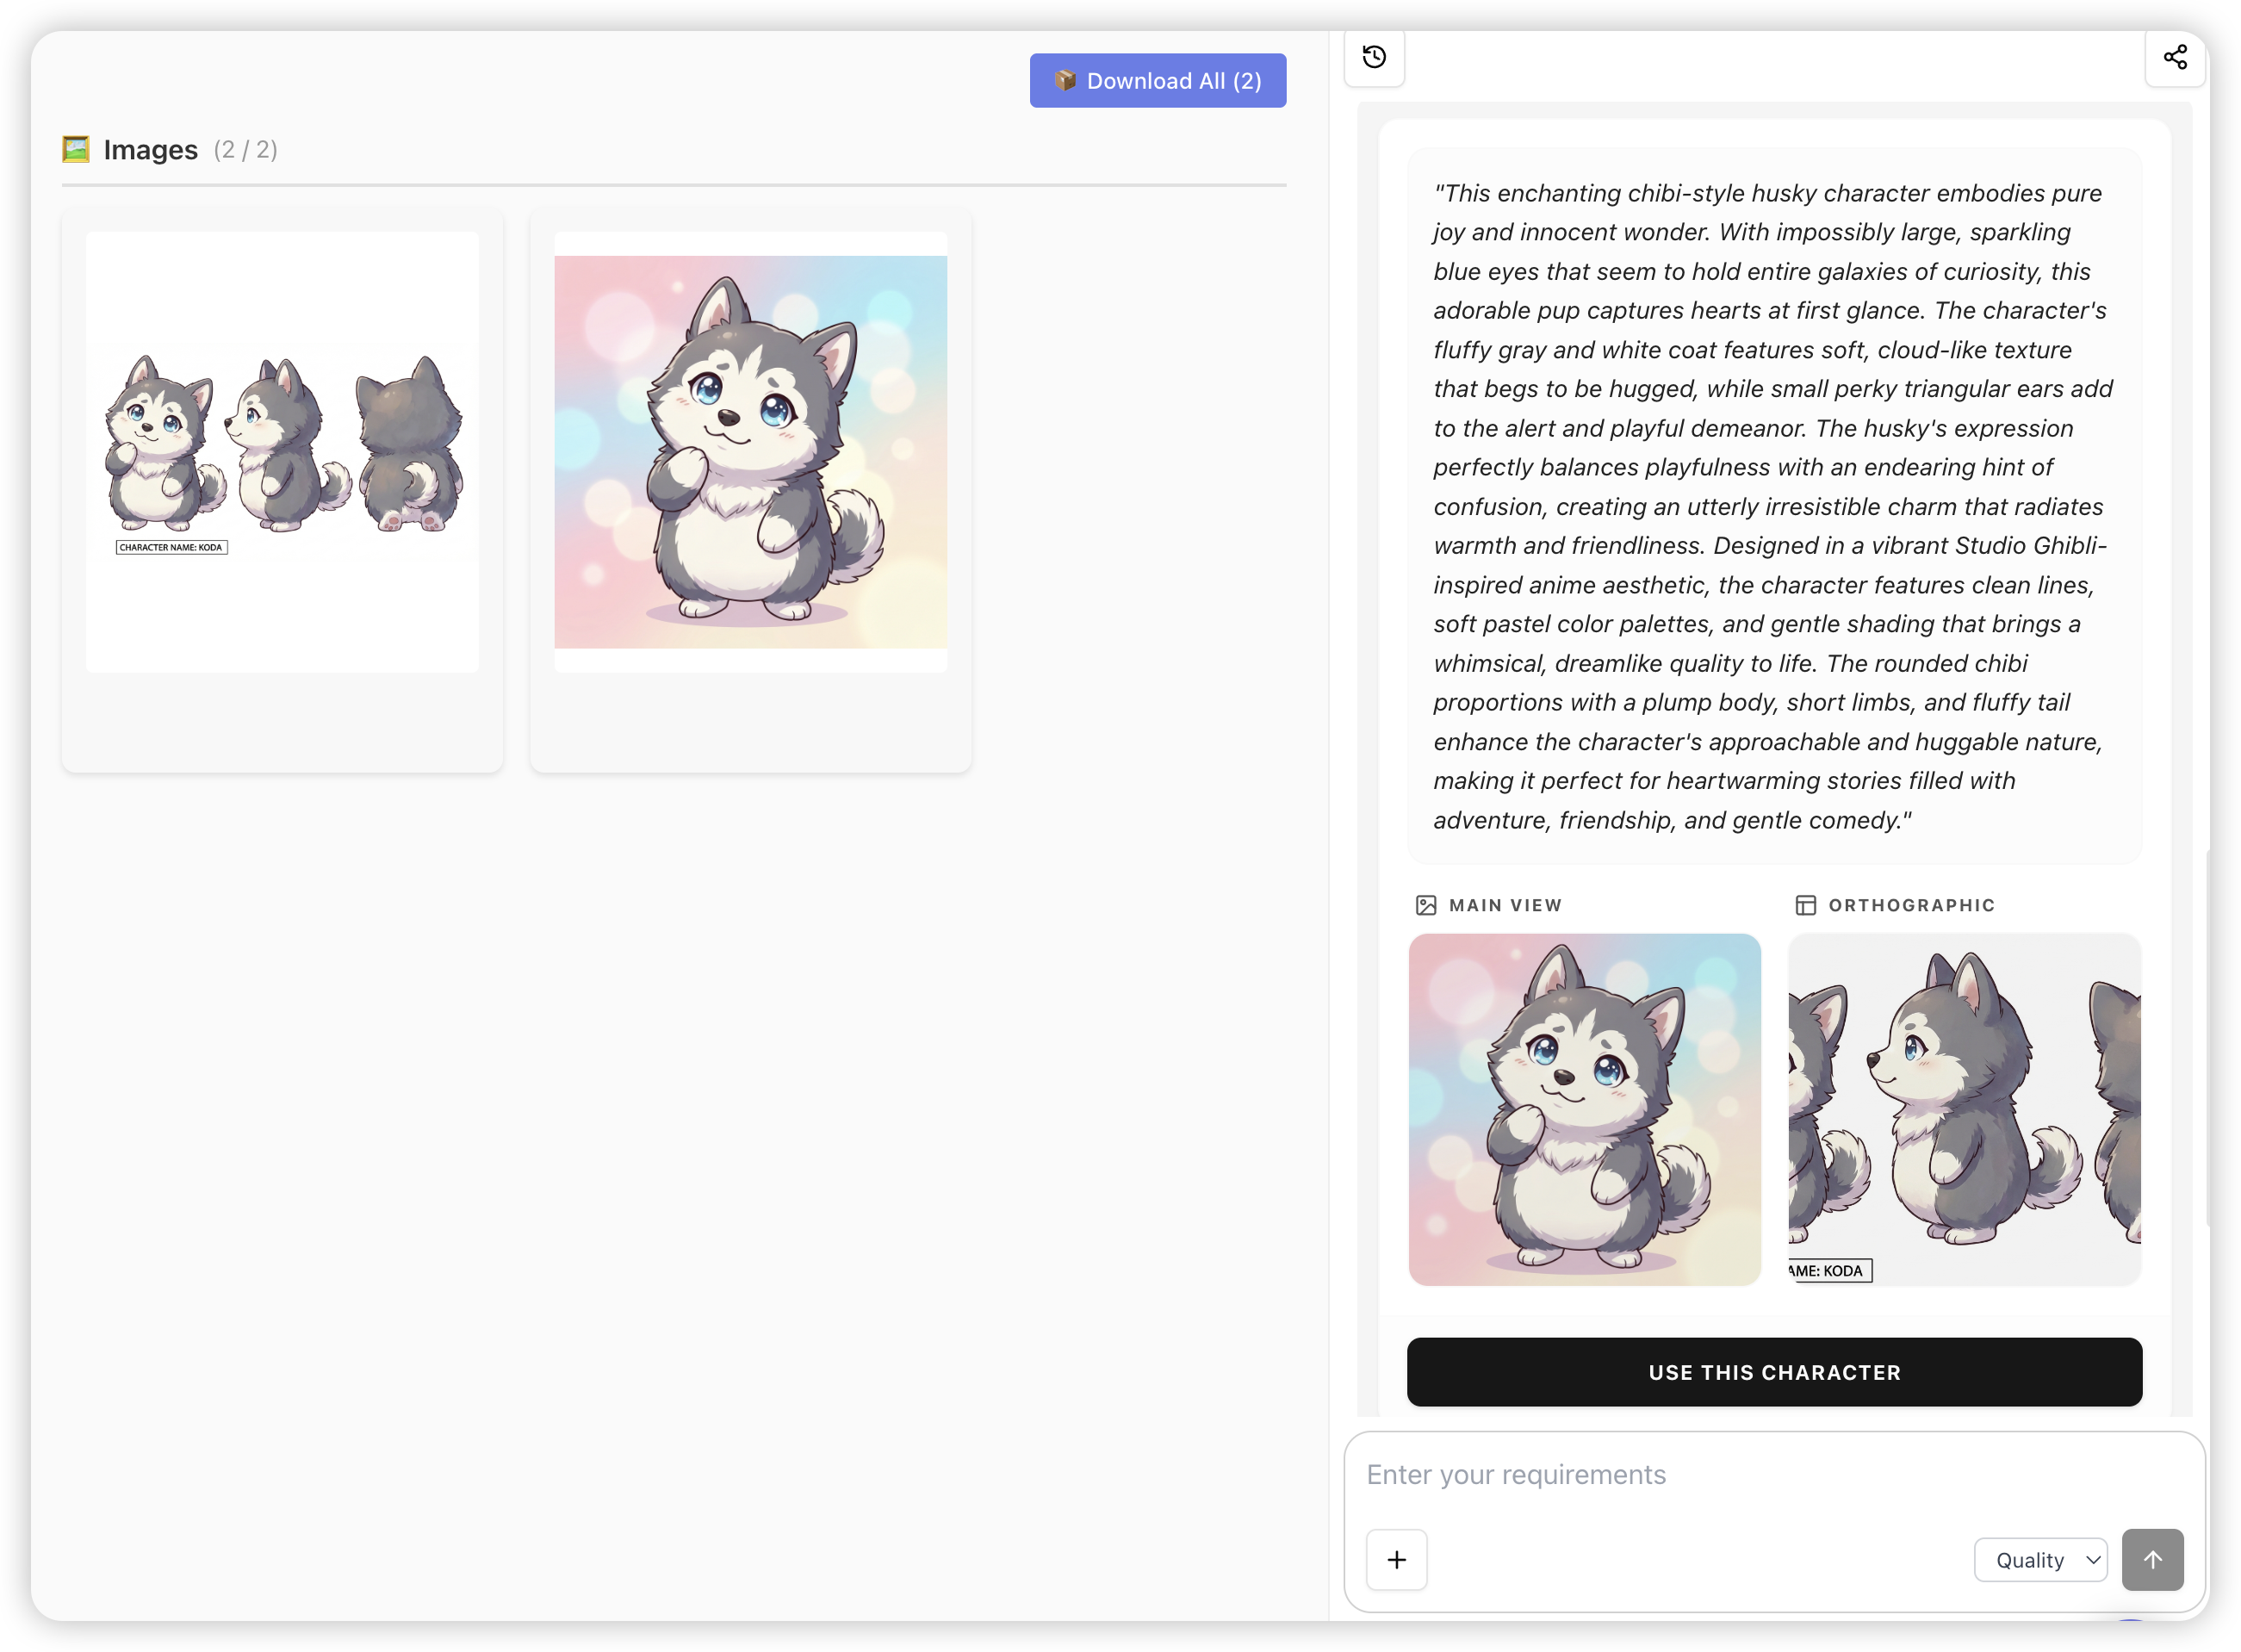Click the image count (2 / 2)

tap(245, 150)
